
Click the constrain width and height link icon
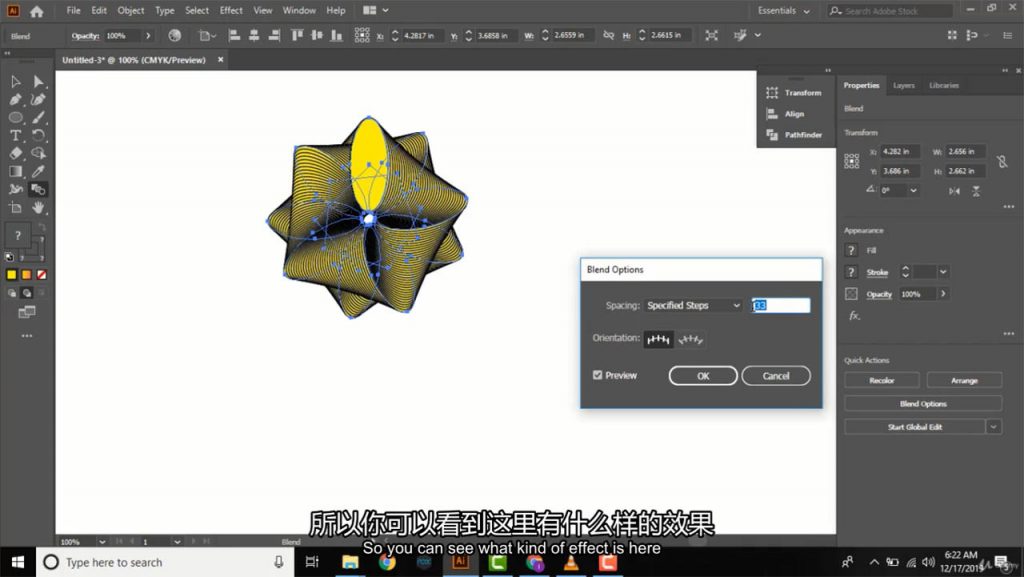pos(1003,161)
